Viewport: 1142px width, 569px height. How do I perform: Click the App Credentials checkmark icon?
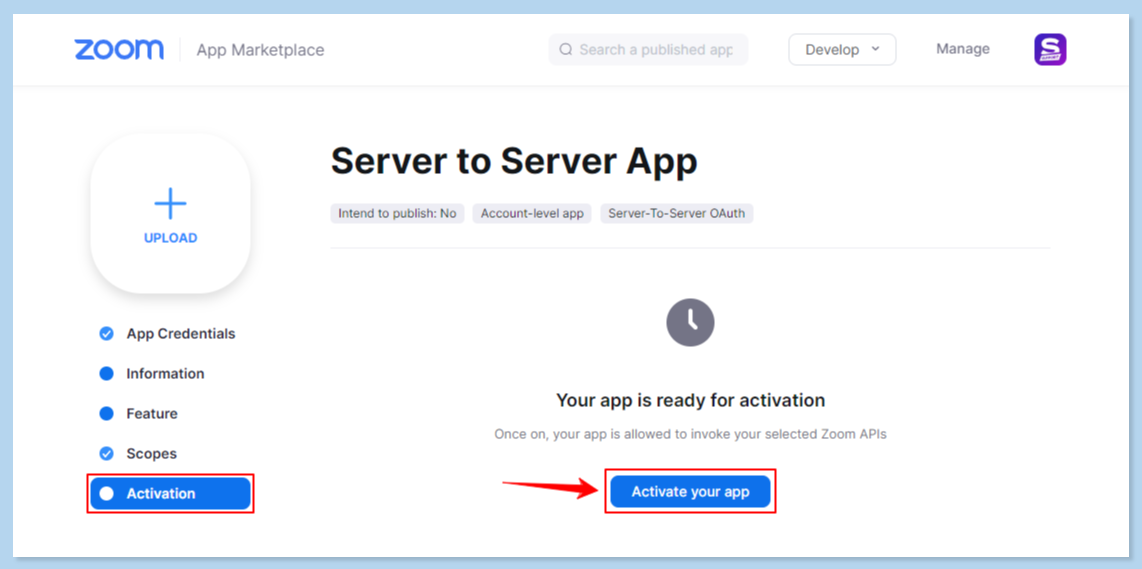107,334
